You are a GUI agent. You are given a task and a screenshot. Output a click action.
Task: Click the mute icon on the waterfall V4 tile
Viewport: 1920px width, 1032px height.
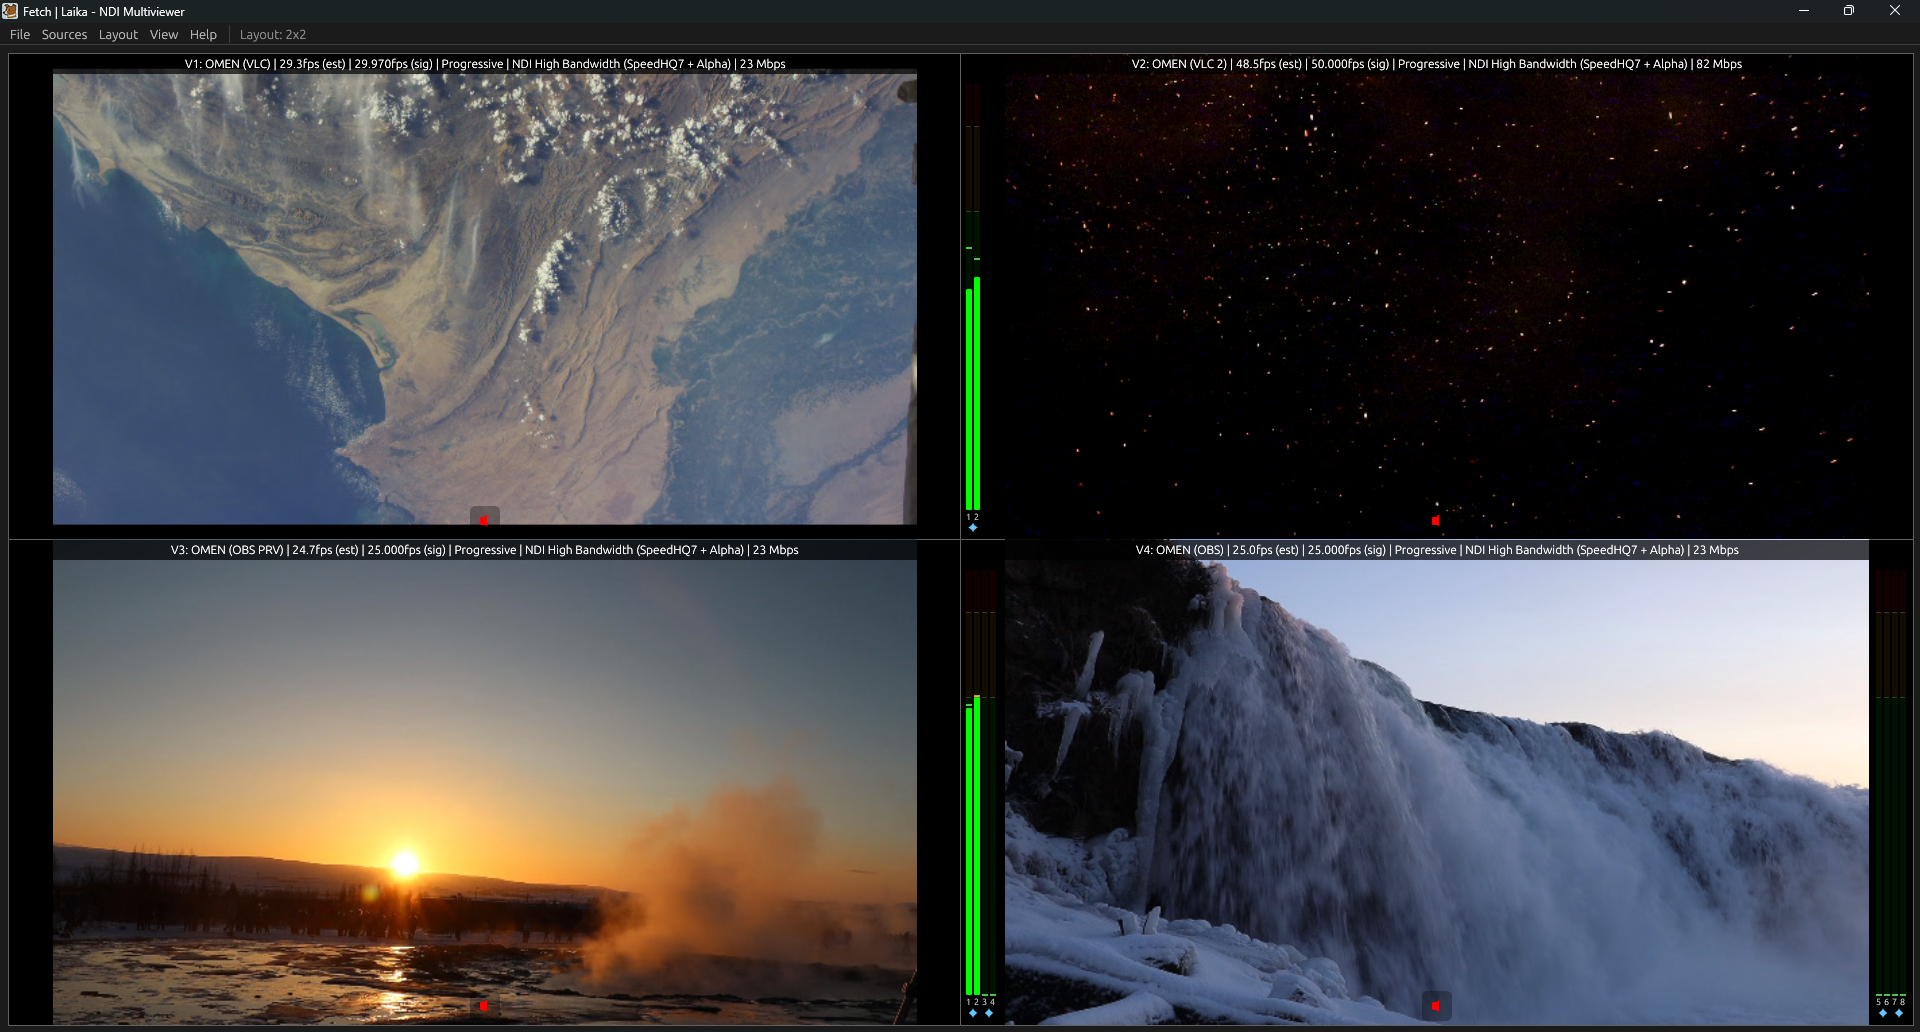point(1437,1005)
